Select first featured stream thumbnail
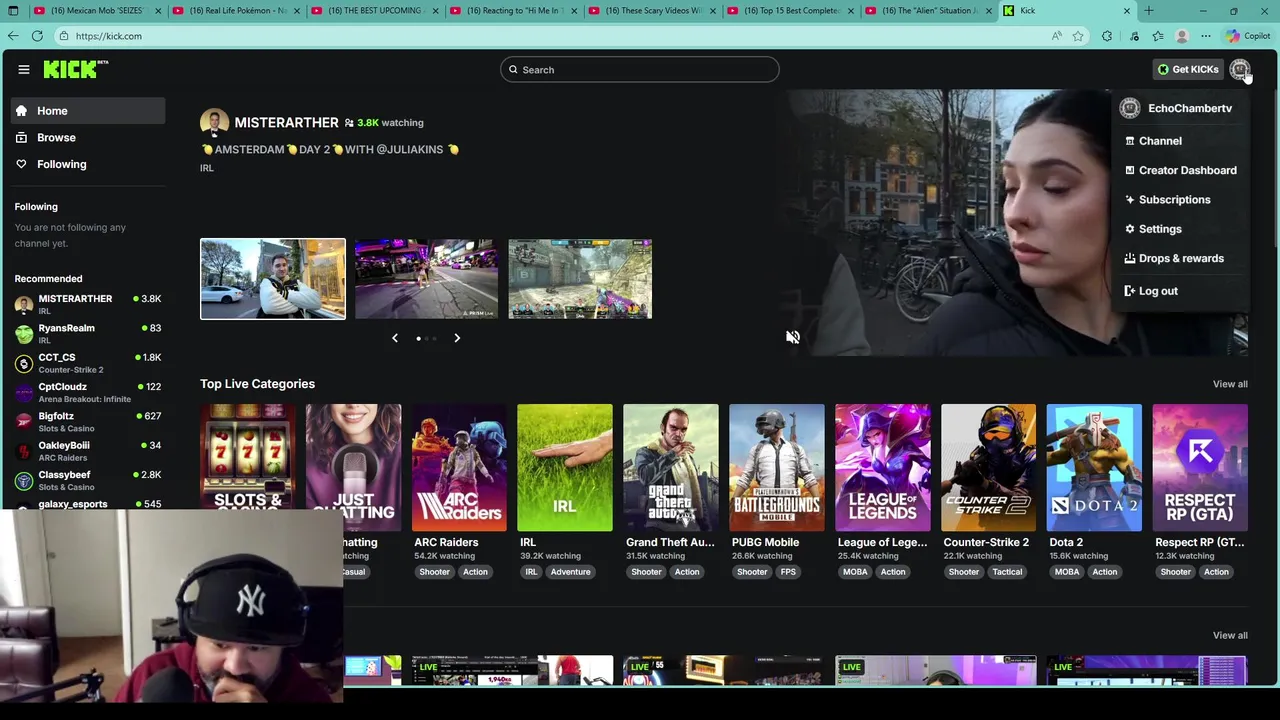This screenshot has width=1280, height=720. (x=273, y=279)
